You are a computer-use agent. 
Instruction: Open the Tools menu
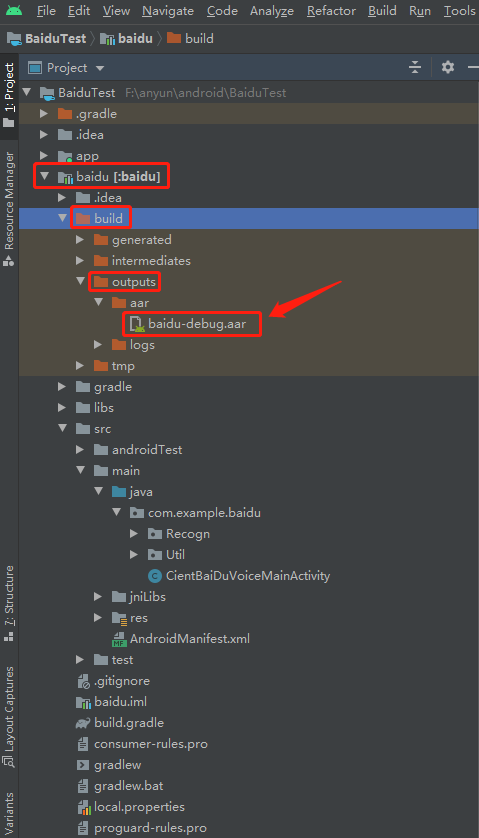pyautogui.click(x=460, y=11)
